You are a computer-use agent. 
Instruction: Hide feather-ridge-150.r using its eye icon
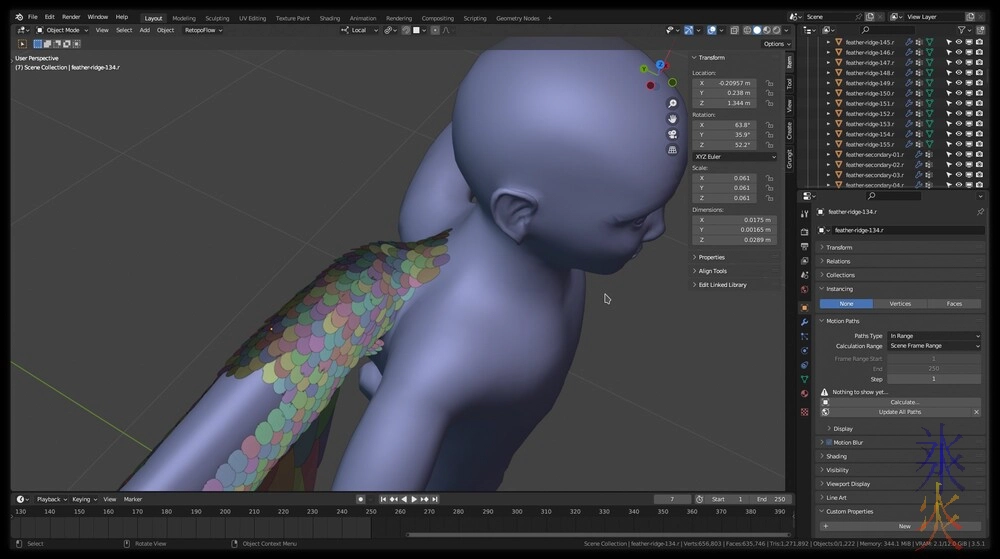click(x=958, y=93)
